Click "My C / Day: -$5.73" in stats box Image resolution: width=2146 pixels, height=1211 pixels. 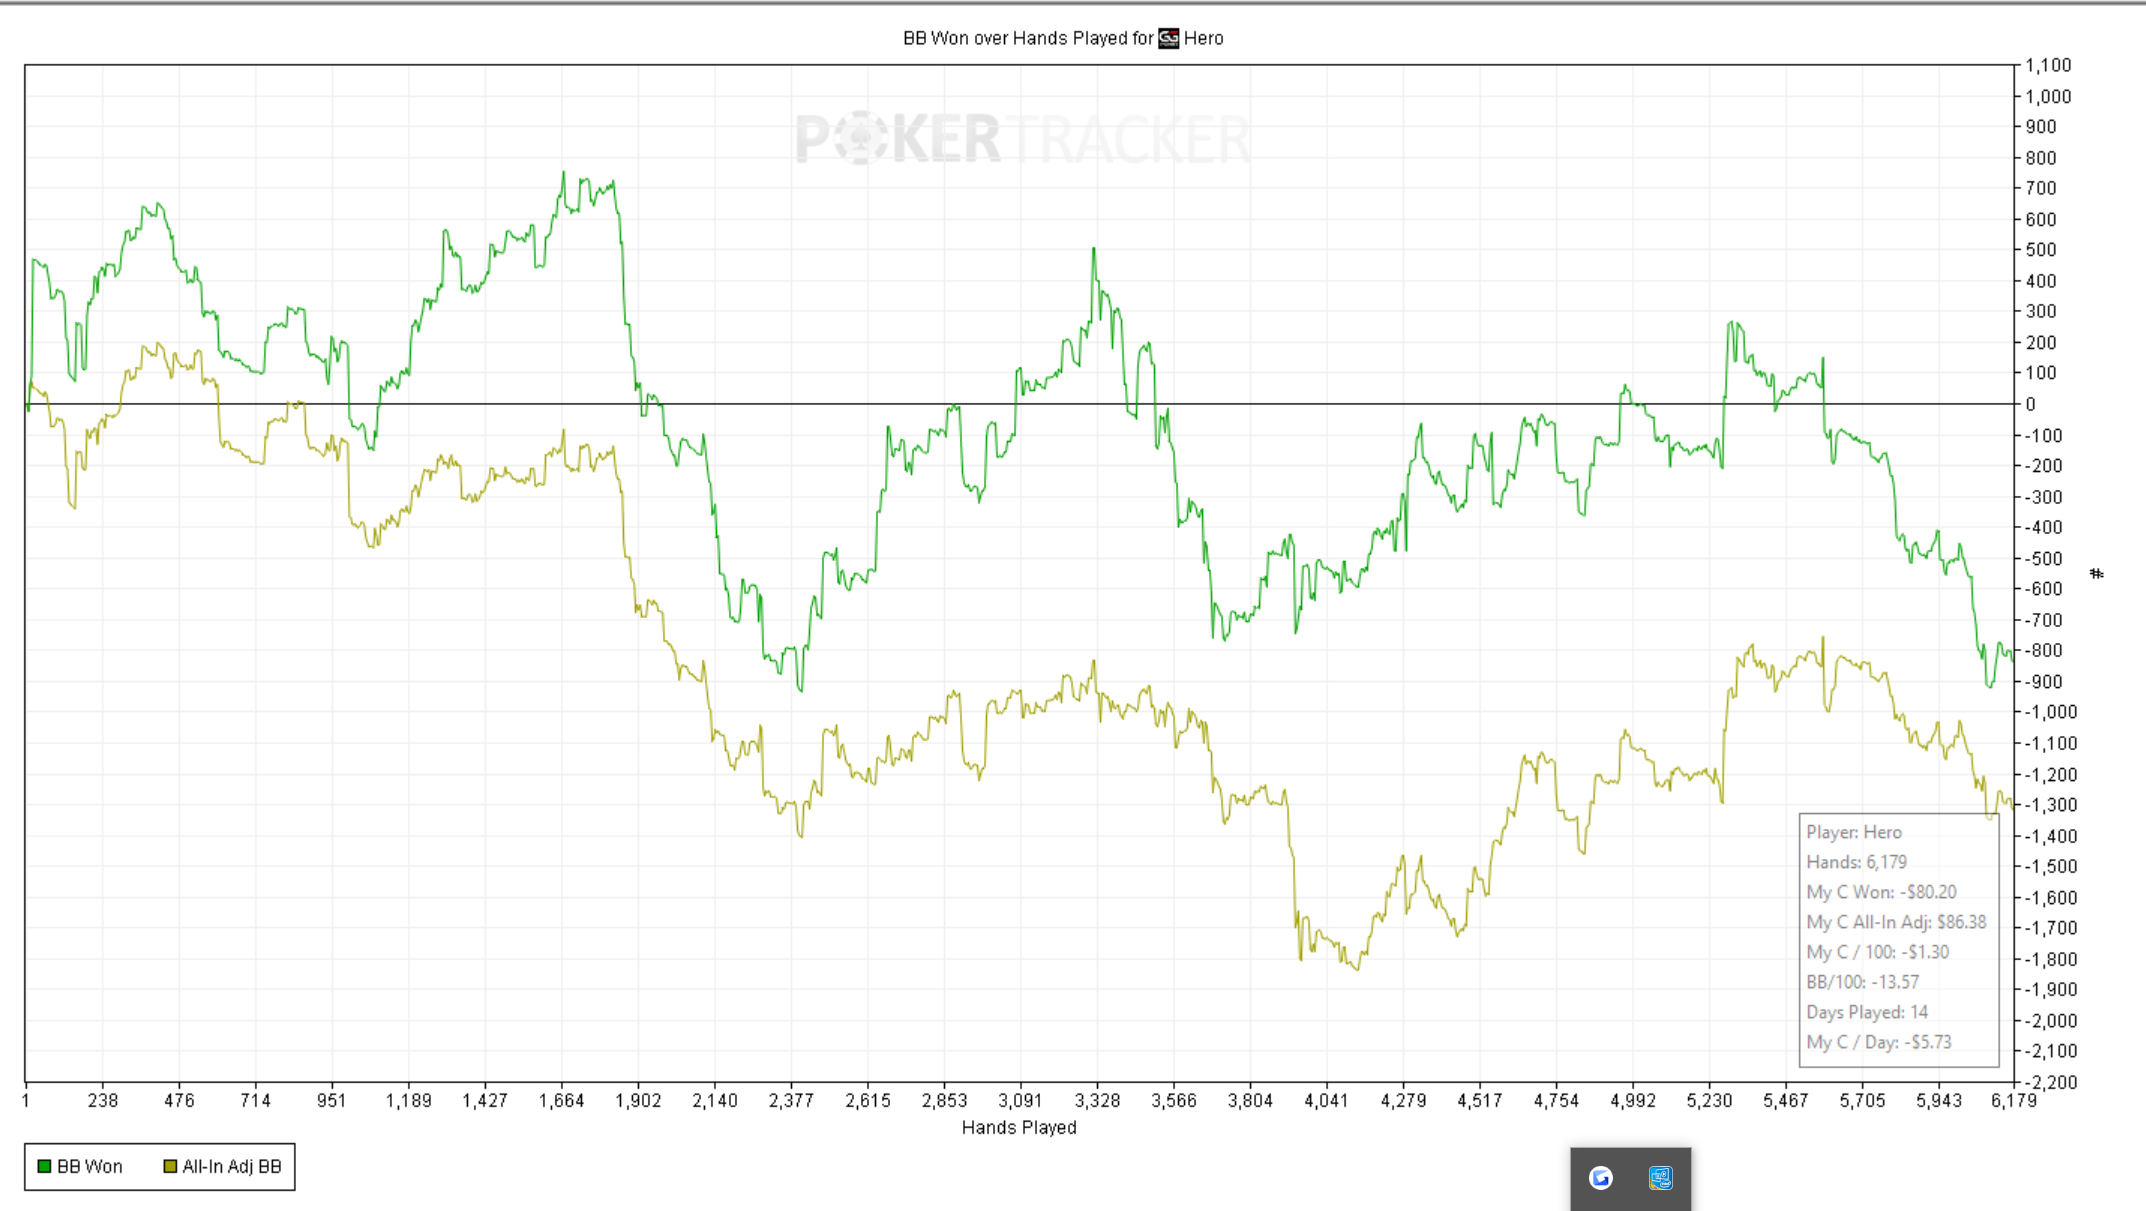[x=1879, y=1042]
